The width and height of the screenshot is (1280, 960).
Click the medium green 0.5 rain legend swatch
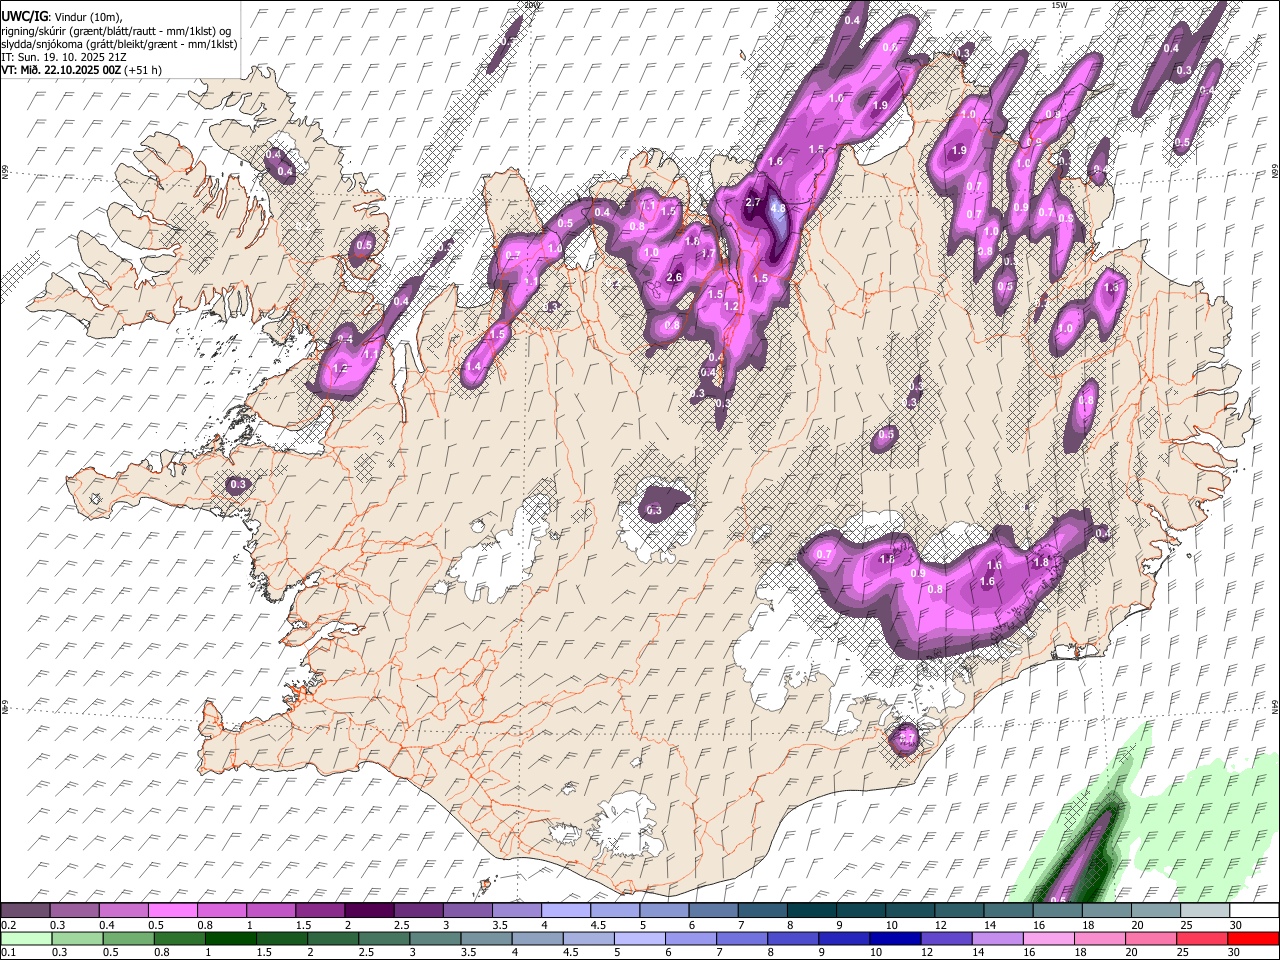(x=128, y=938)
